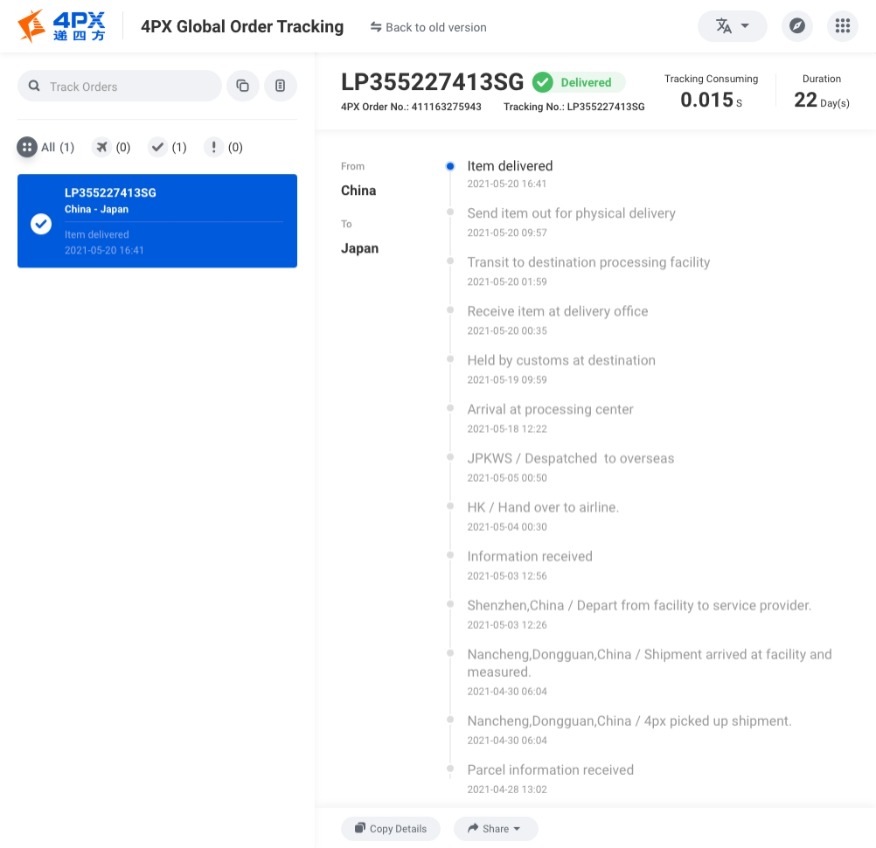
Task: Click Receive item at delivery office
Action: pos(558,311)
